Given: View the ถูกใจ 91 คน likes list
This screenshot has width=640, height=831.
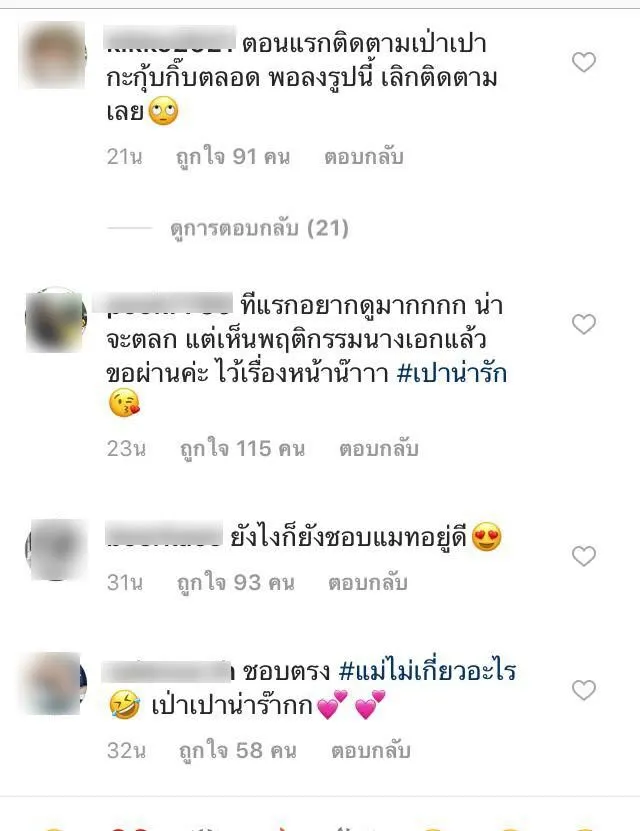Looking at the screenshot, I should [233, 157].
